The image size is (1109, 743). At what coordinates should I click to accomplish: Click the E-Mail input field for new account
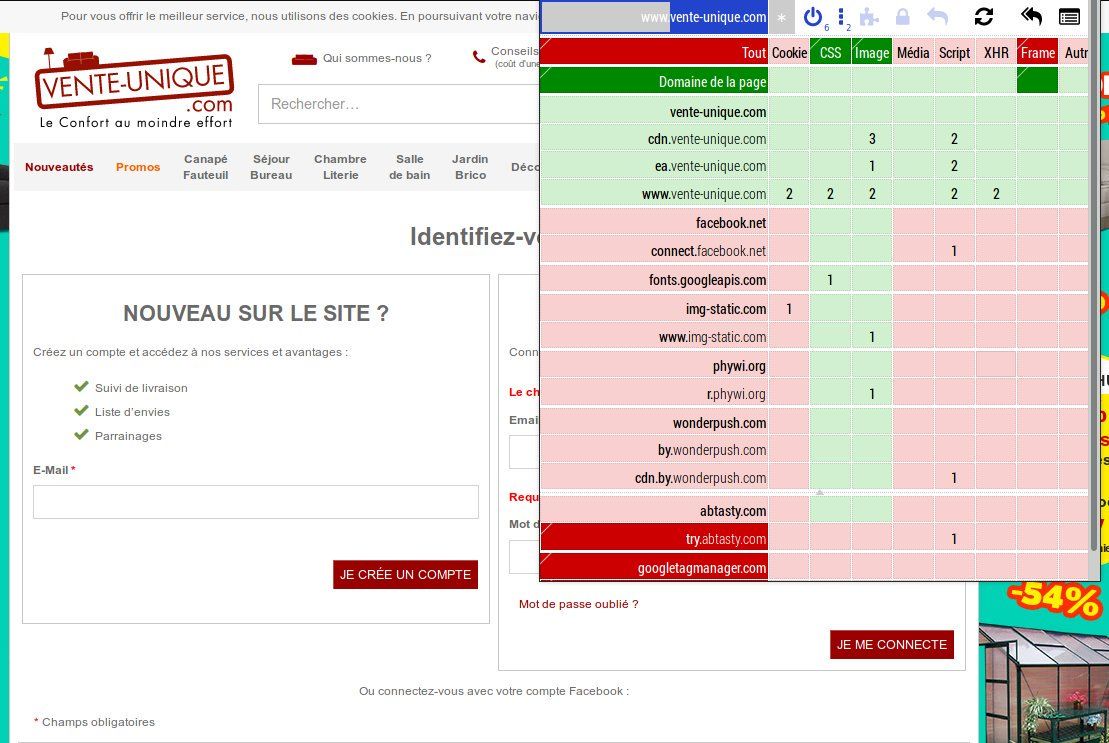click(x=255, y=502)
